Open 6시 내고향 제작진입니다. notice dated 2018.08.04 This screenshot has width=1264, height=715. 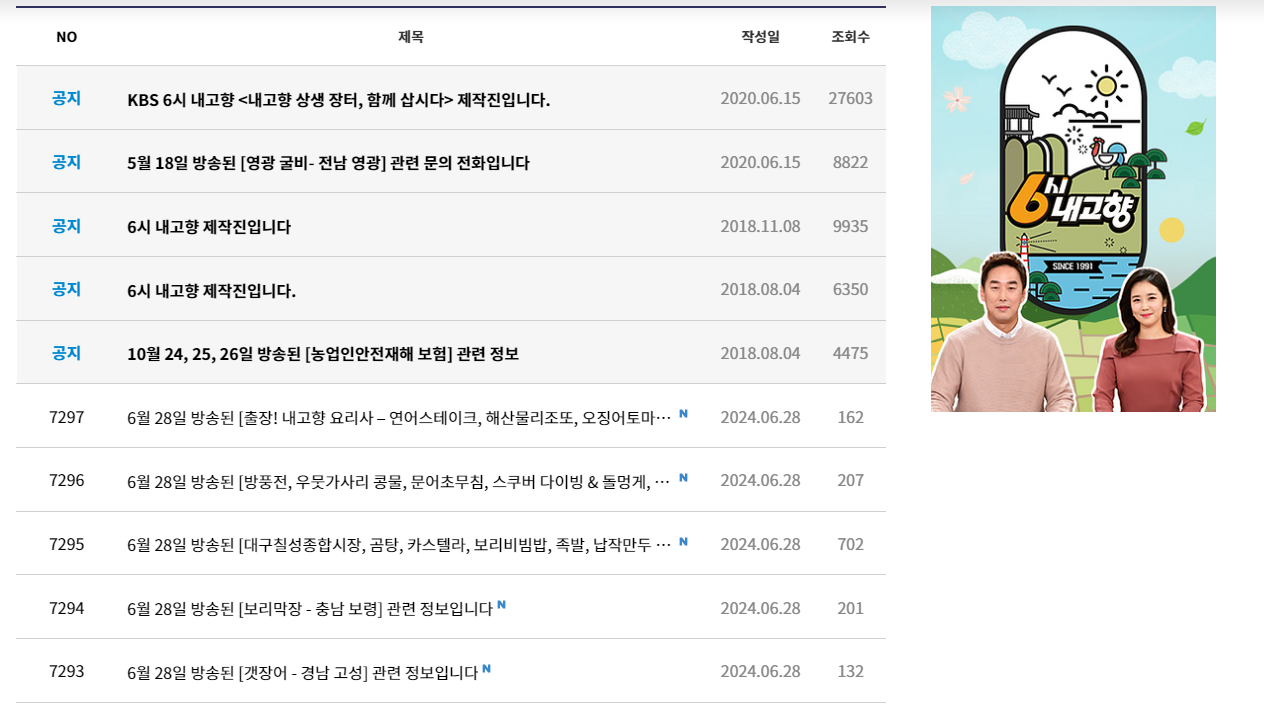pyautogui.click(x=212, y=290)
